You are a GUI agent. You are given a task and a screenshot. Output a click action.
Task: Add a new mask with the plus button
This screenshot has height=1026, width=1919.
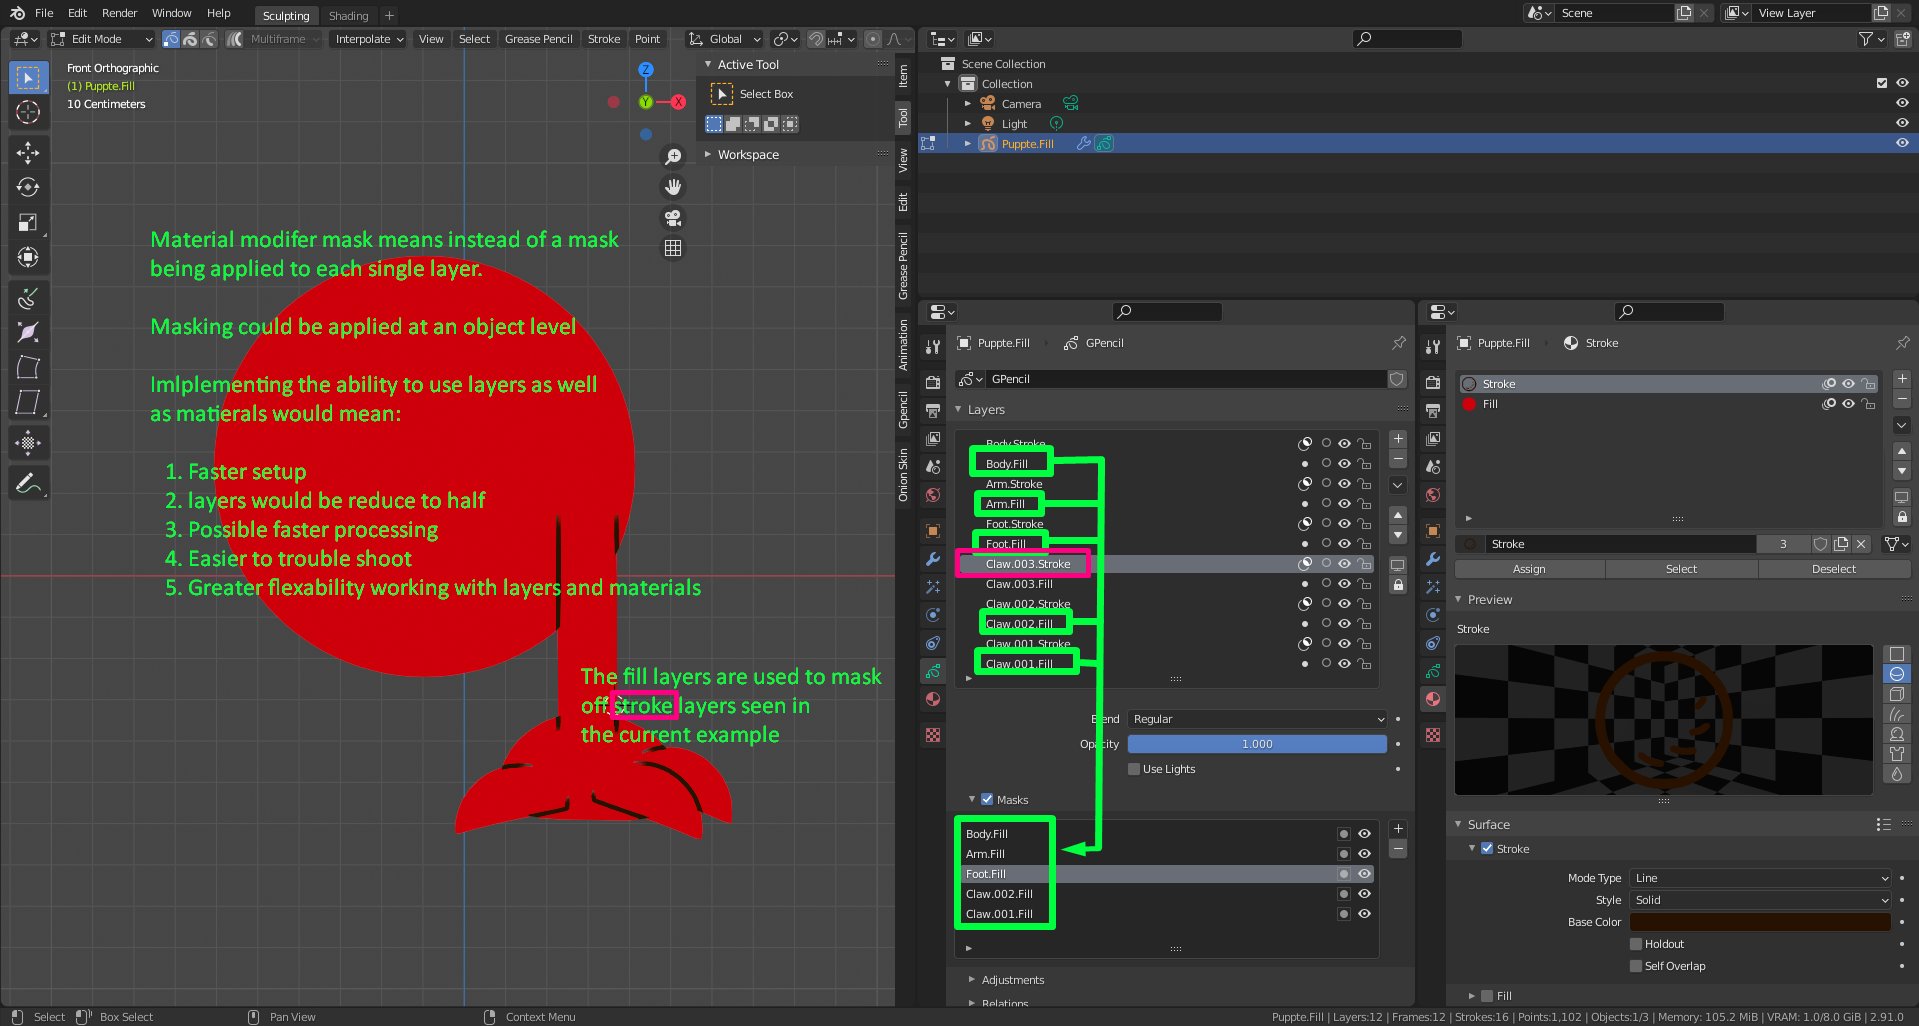1398,829
